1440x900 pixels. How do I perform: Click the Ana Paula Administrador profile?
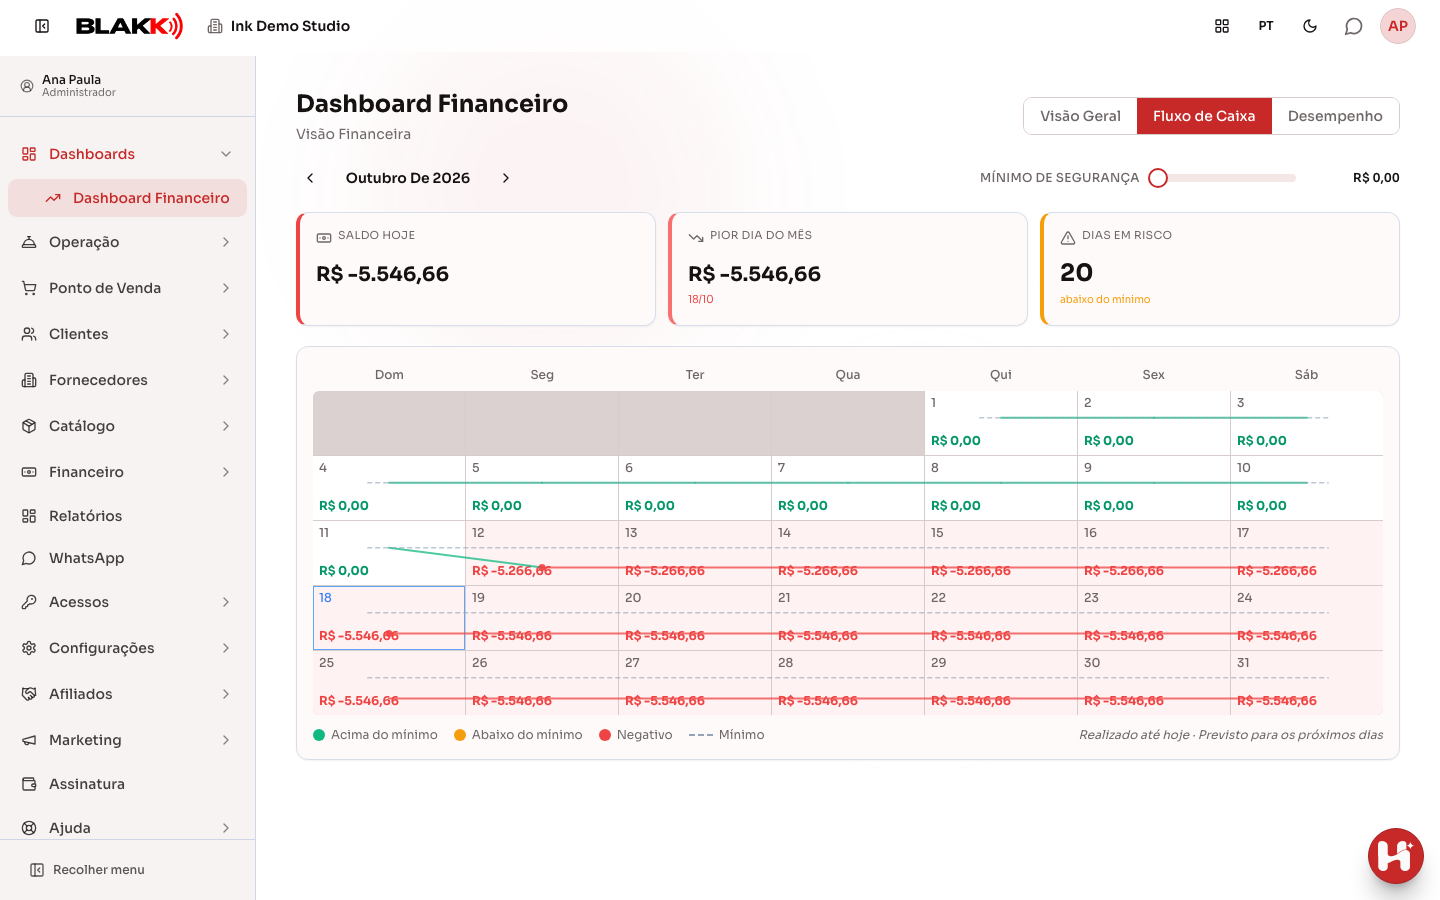[68, 86]
